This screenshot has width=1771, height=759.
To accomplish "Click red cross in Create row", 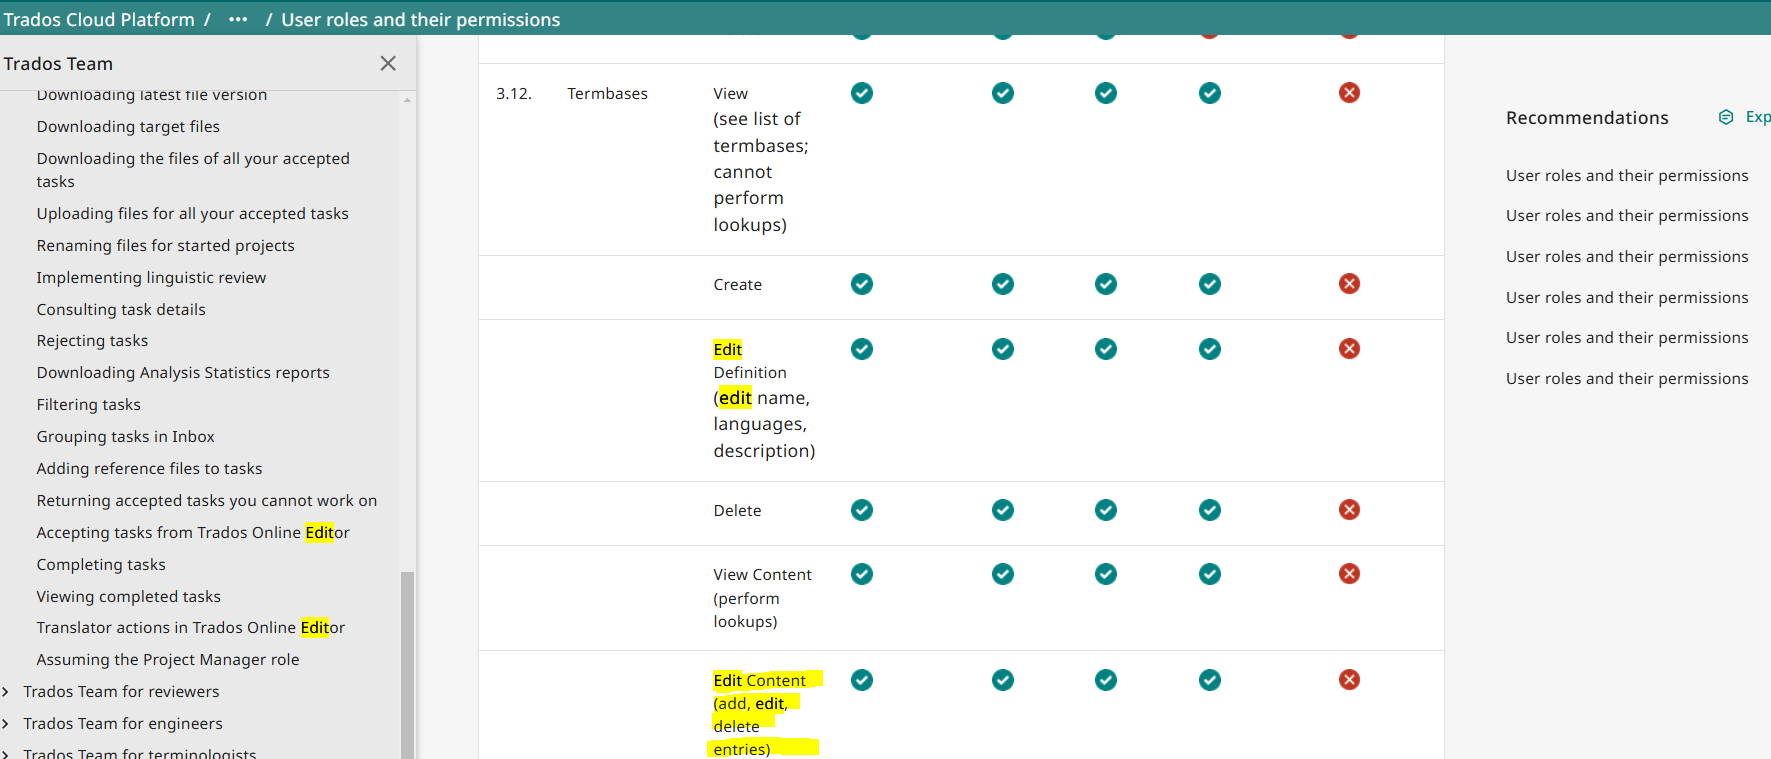I will point(1349,284).
